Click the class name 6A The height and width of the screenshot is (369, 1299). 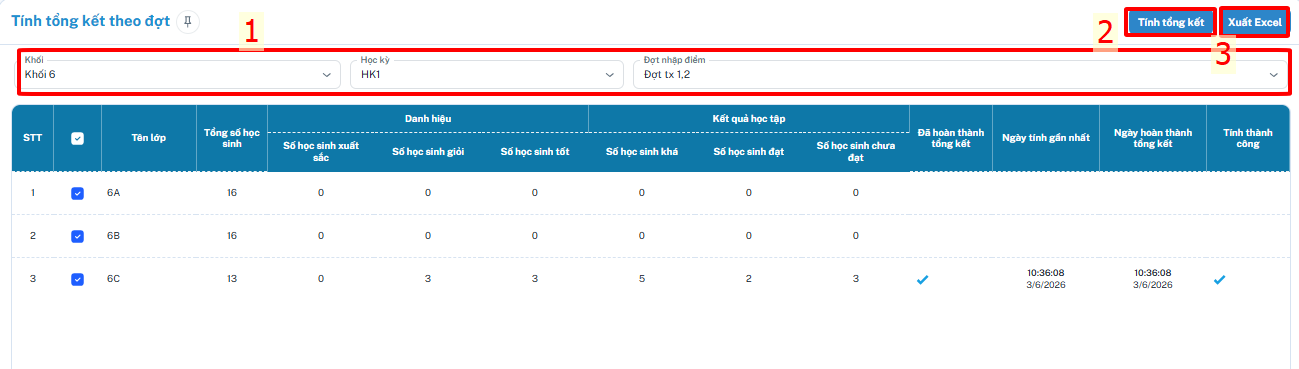click(113, 193)
